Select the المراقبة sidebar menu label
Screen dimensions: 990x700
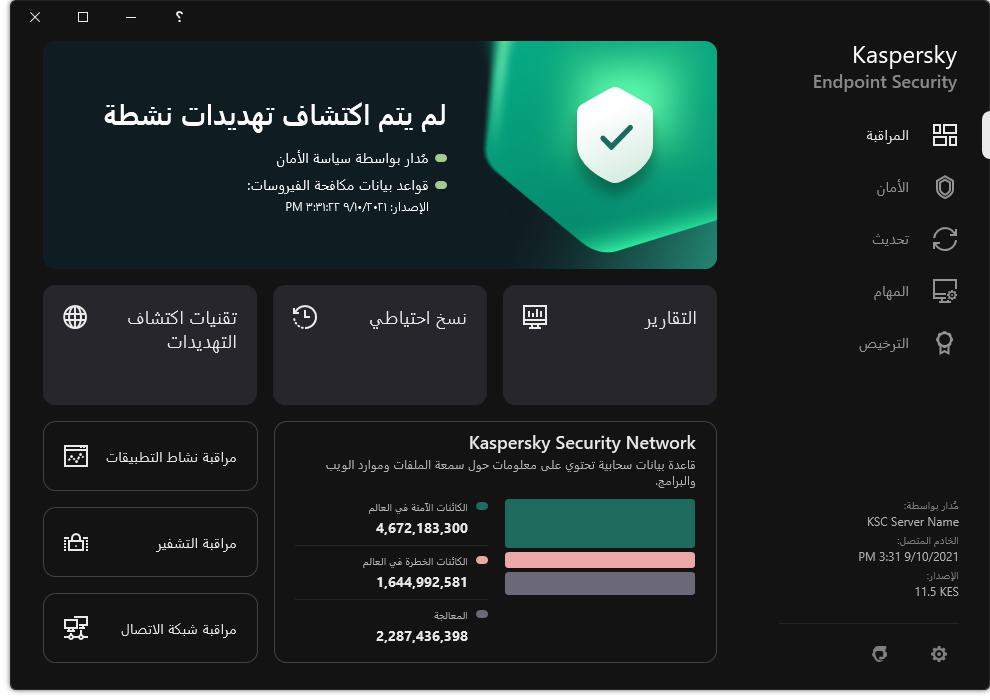point(887,136)
